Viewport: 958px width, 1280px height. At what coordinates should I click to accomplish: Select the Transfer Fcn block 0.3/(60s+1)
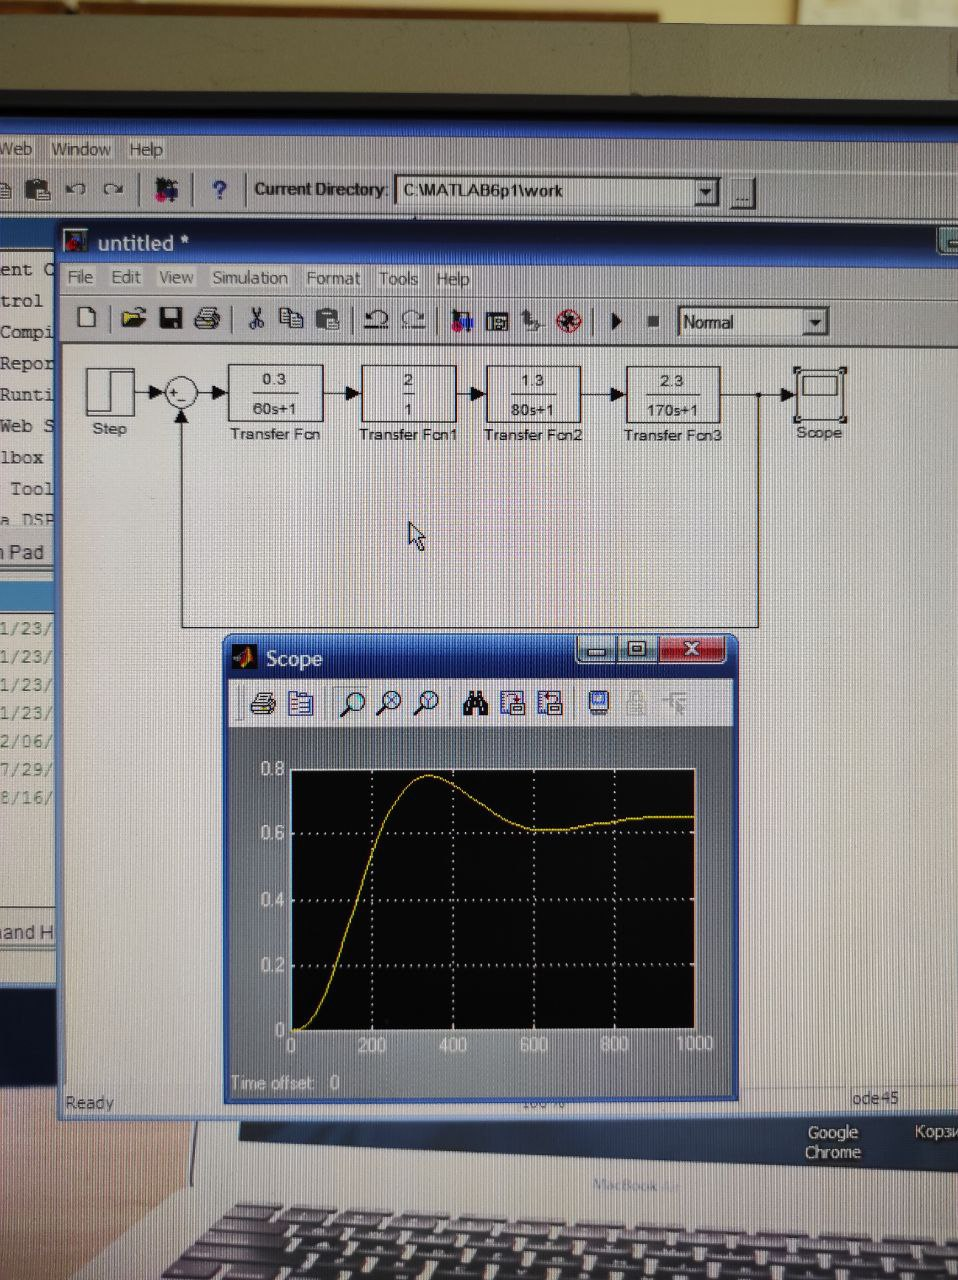click(x=275, y=393)
